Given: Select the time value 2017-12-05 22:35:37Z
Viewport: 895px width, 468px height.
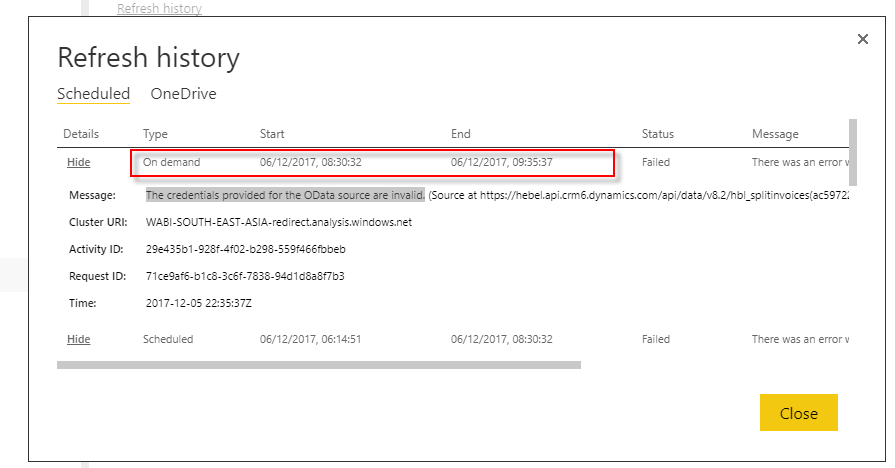Looking at the screenshot, I should [x=199, y=303].
